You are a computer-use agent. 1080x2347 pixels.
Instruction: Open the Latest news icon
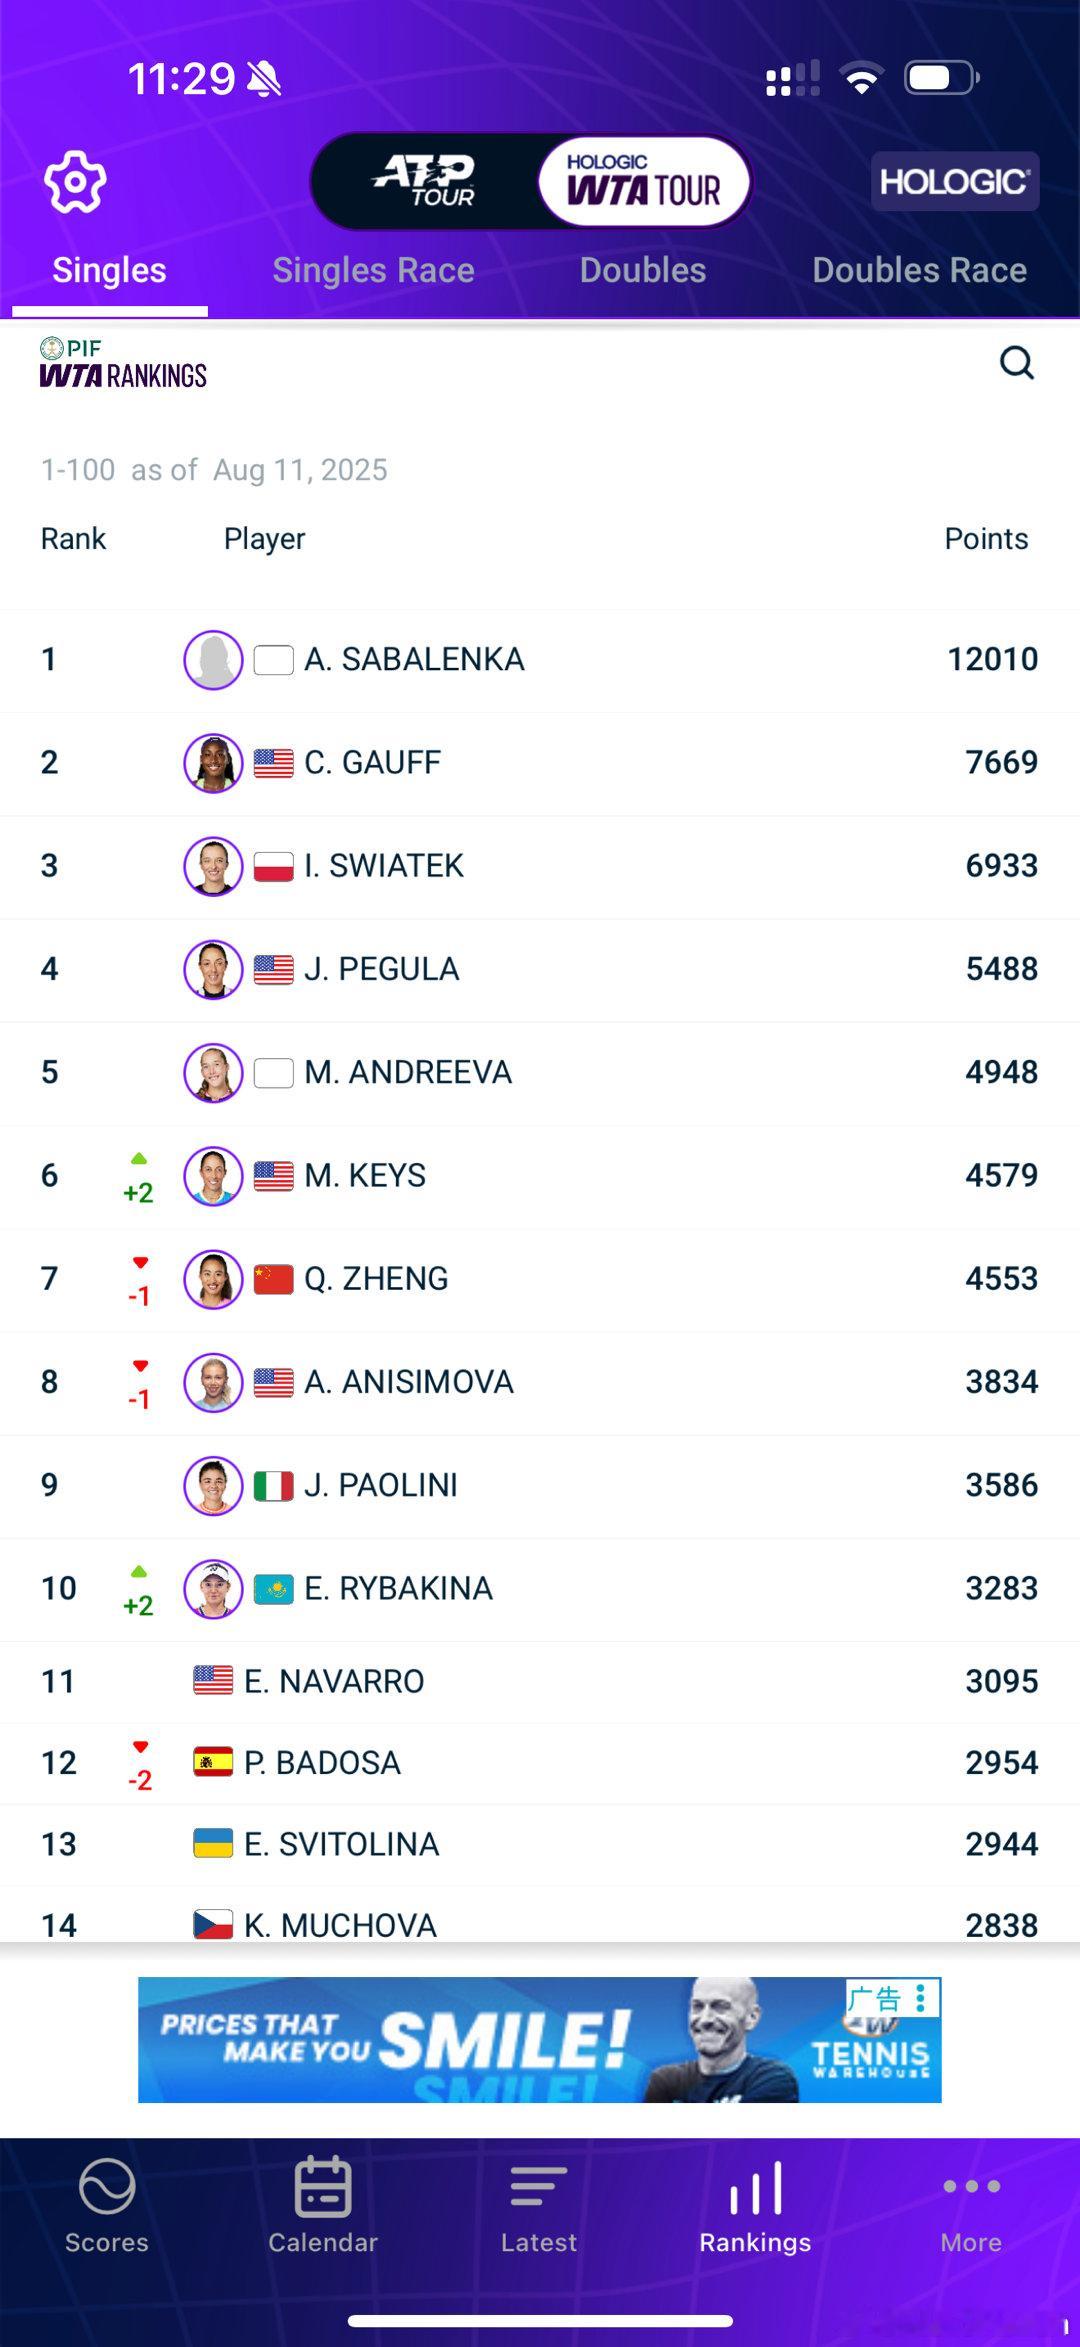pos(539,2186)
